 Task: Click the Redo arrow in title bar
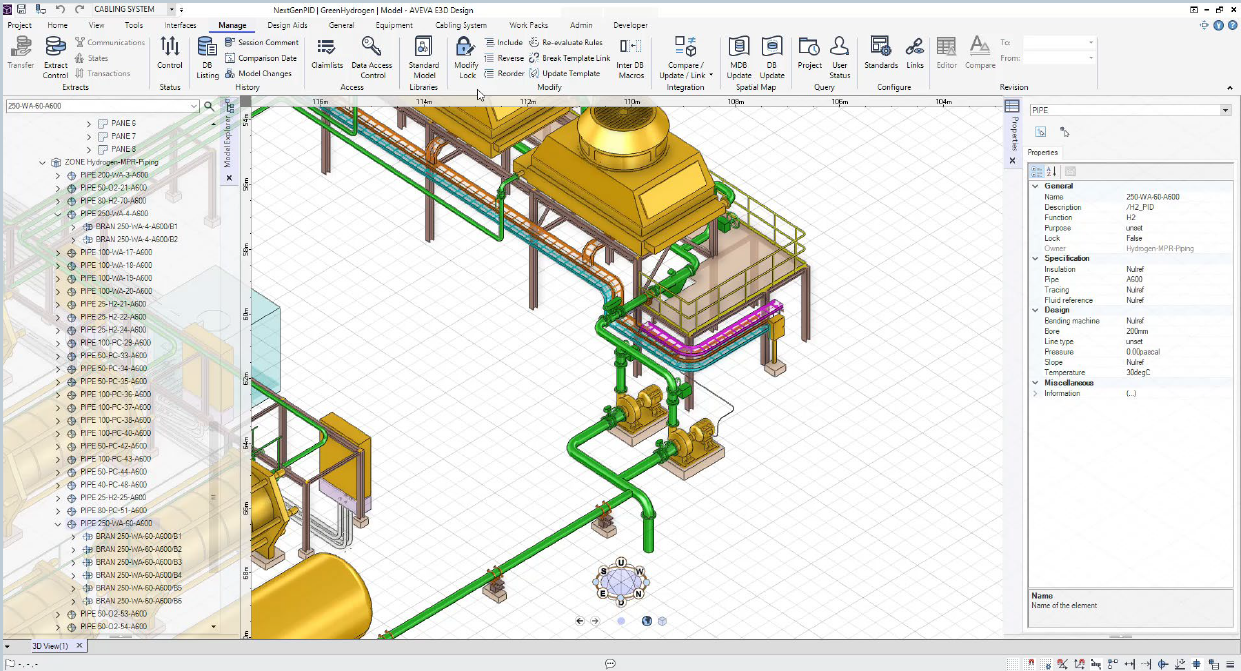point(80,9)
